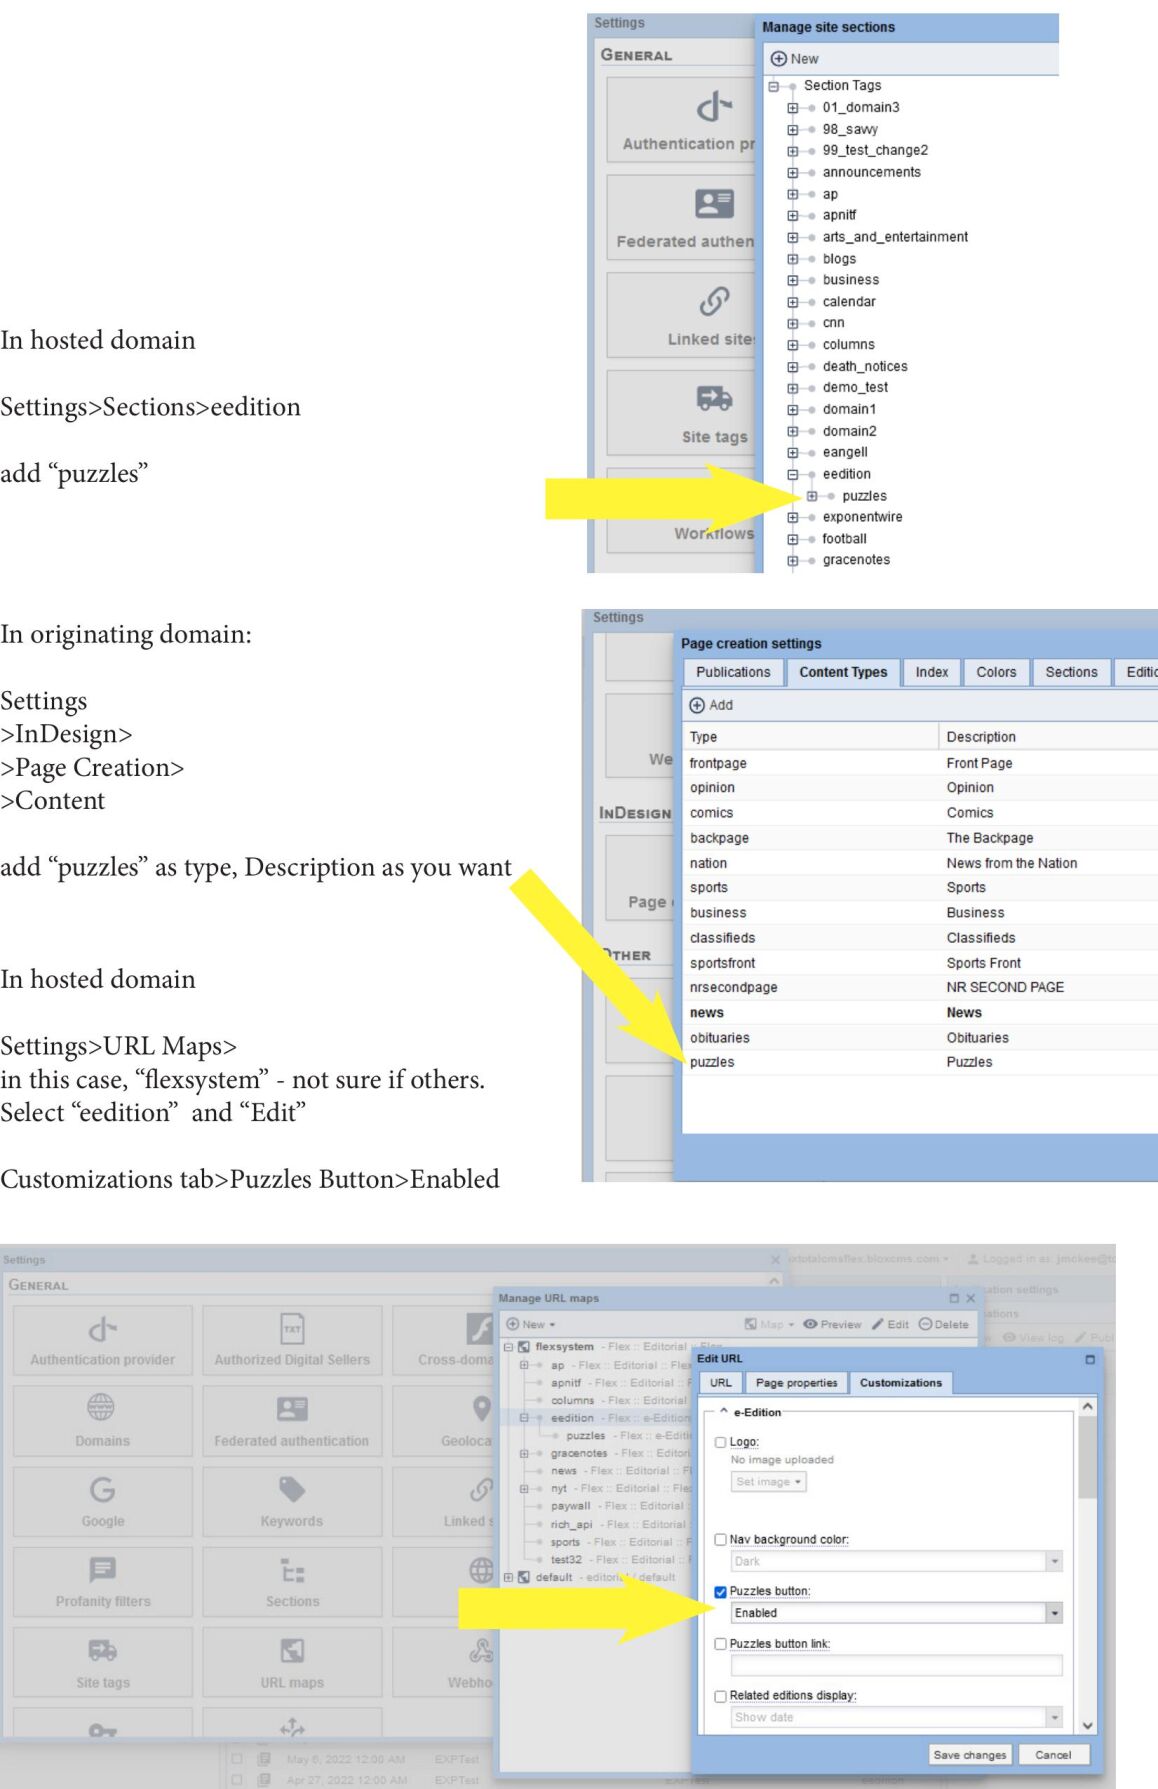Open the Profanity filters icon
The height and width of the screenshot is (1789, 1158).
tap(102, 1570)
